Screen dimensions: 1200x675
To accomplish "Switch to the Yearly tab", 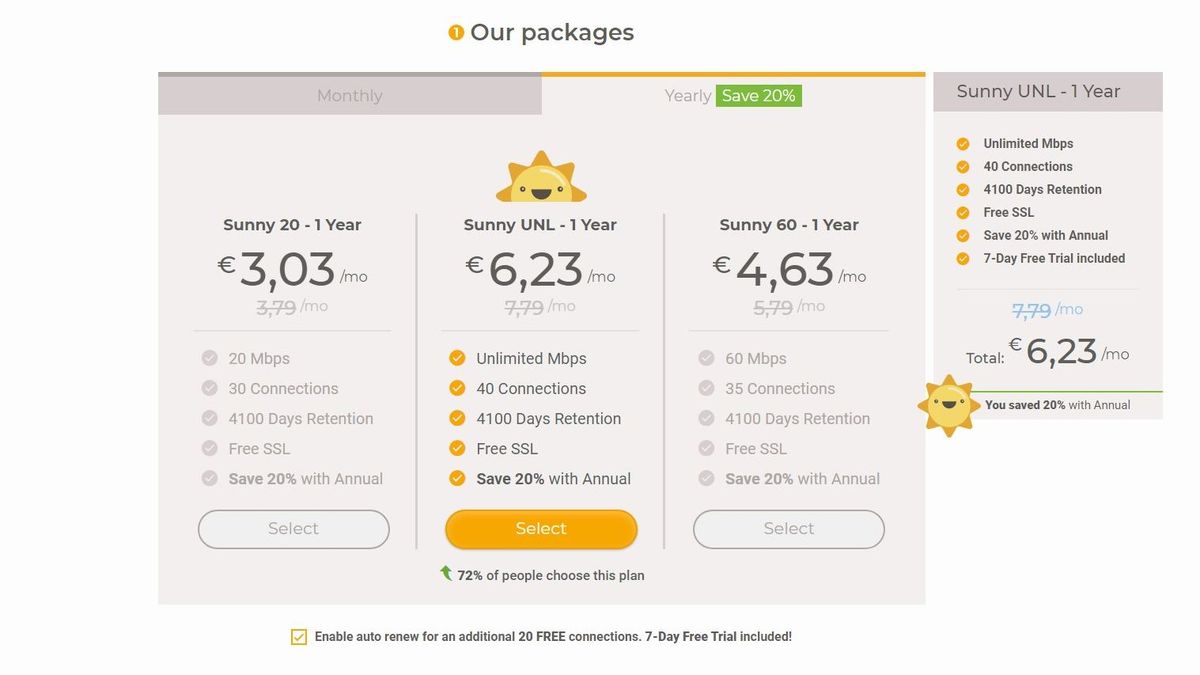I will point(687,95).
